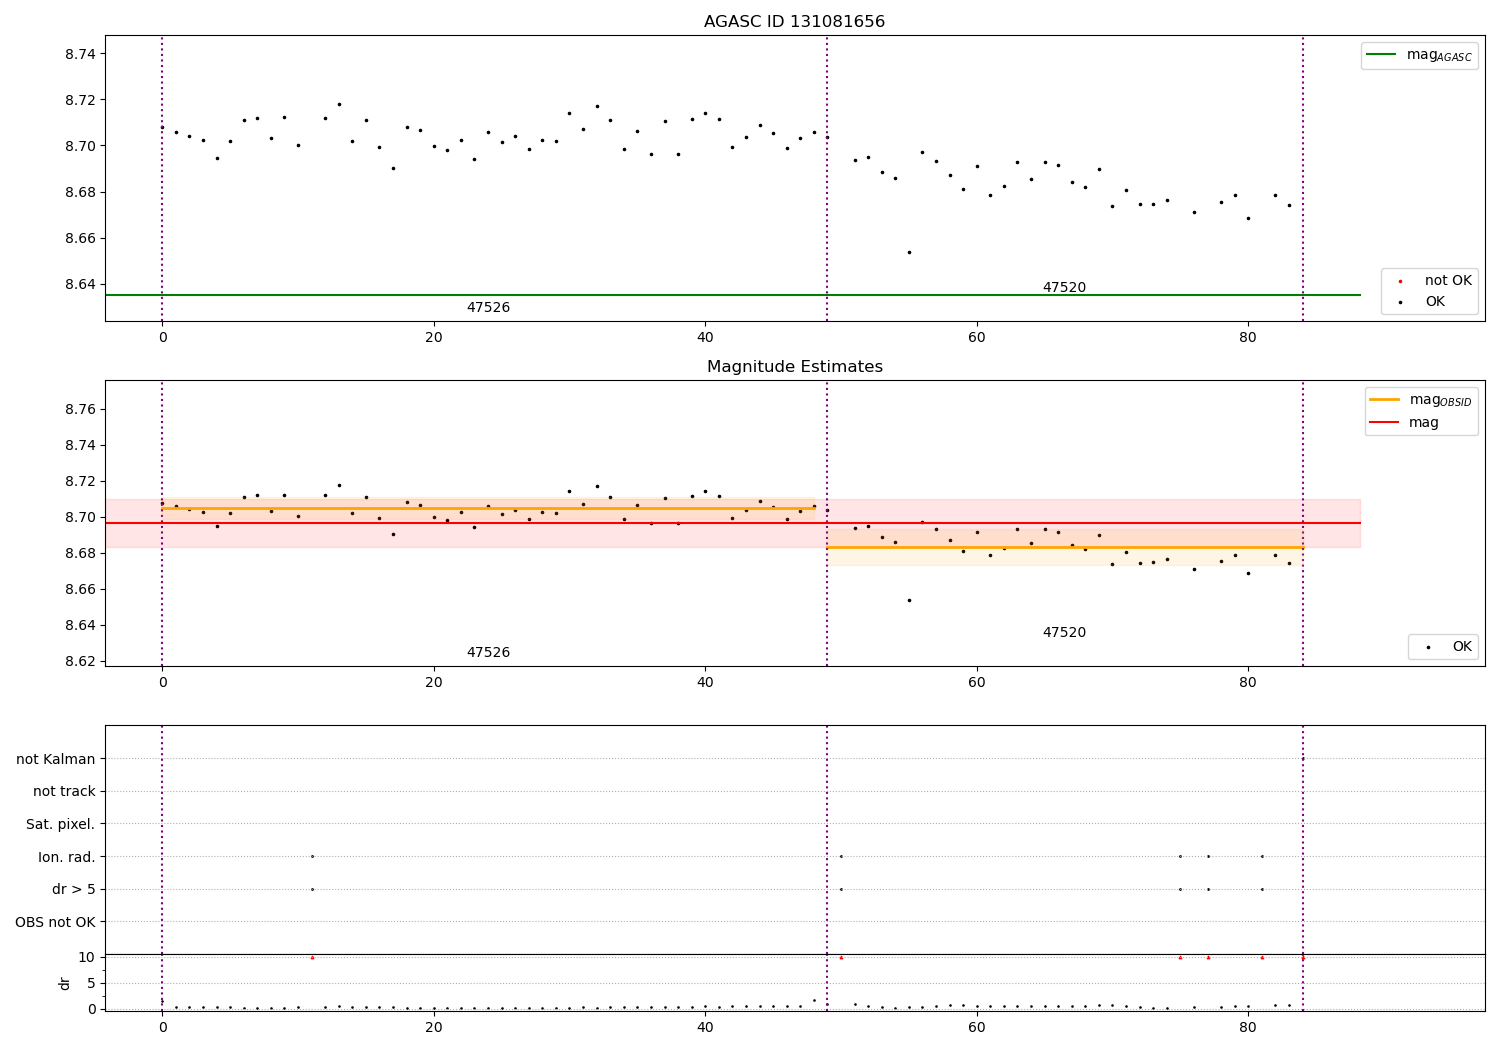Click the green mag AGASC legend line swatch
Viewport: 1500px width, 1050px height.
(1382, 55)
